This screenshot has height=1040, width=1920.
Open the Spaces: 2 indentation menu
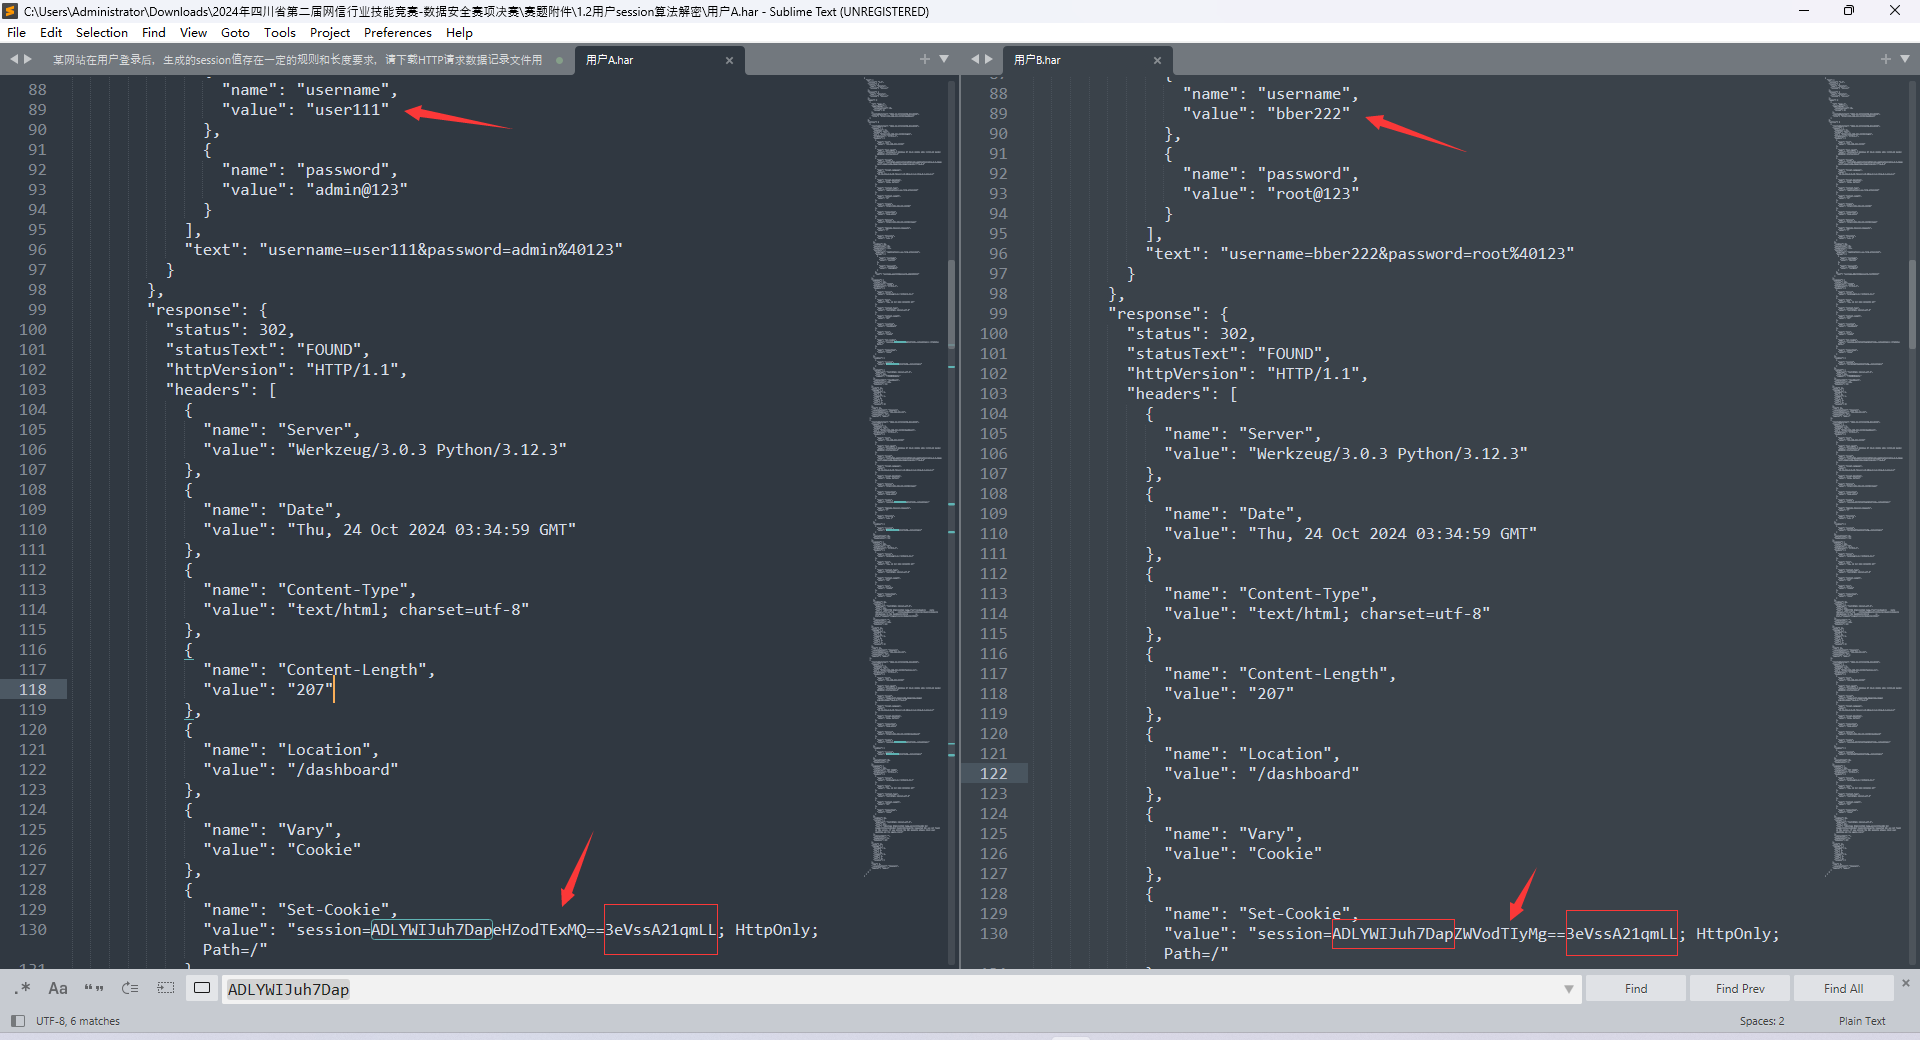pos(1762,1021)
